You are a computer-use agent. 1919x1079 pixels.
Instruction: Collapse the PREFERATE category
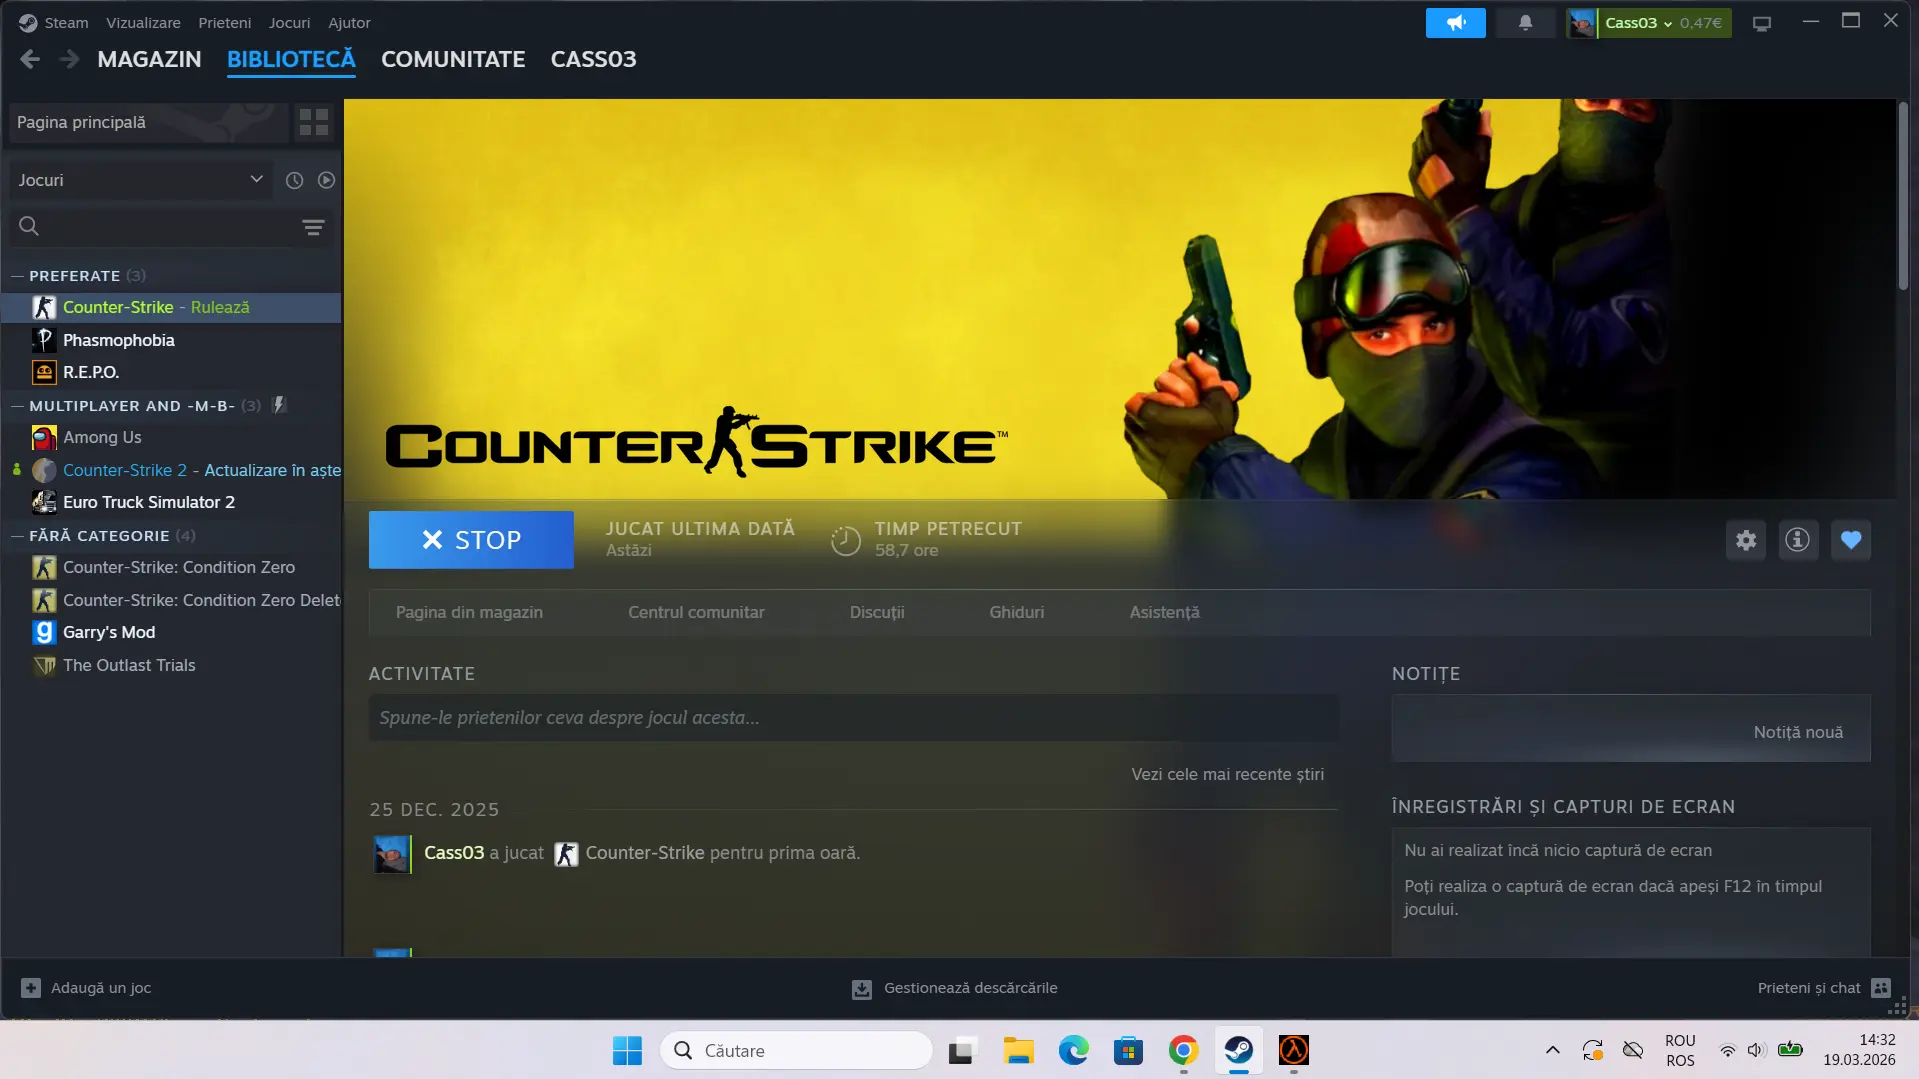(17, 276)
